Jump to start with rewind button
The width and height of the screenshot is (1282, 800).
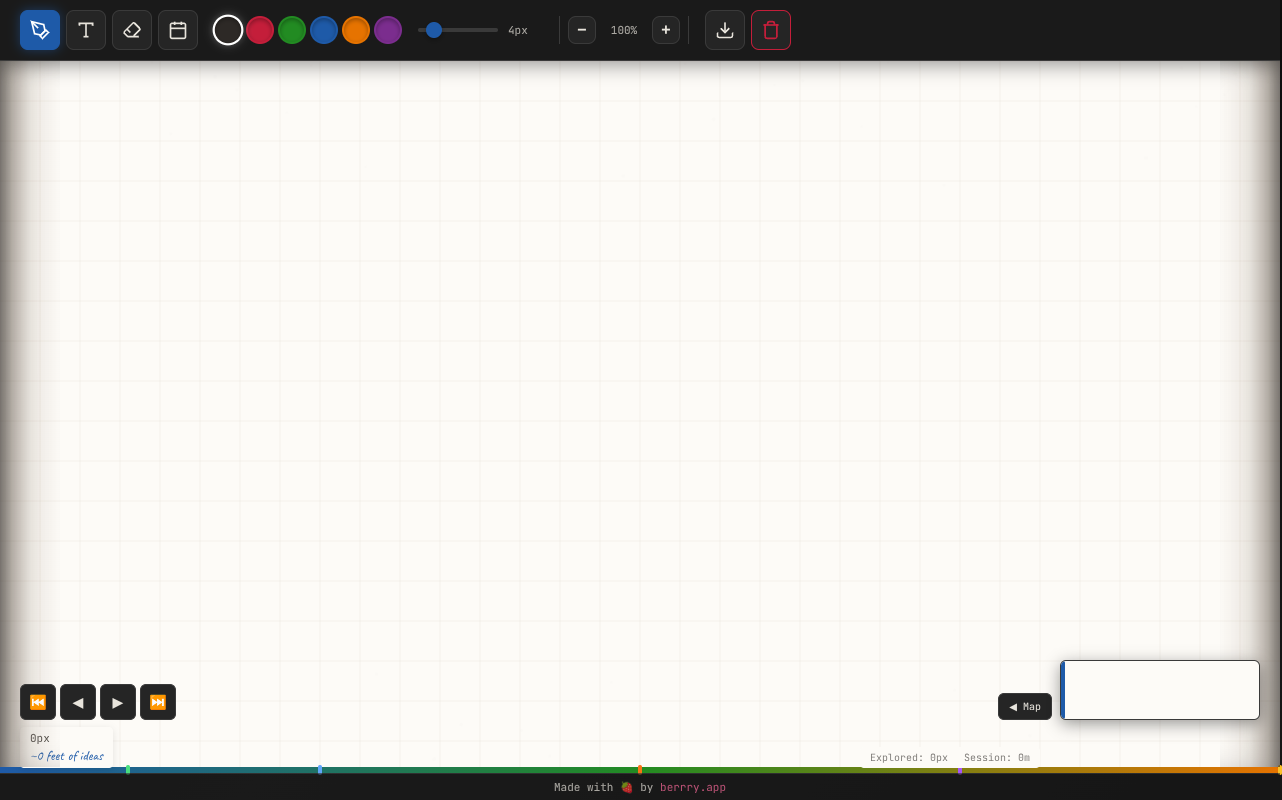click(38, 702)
